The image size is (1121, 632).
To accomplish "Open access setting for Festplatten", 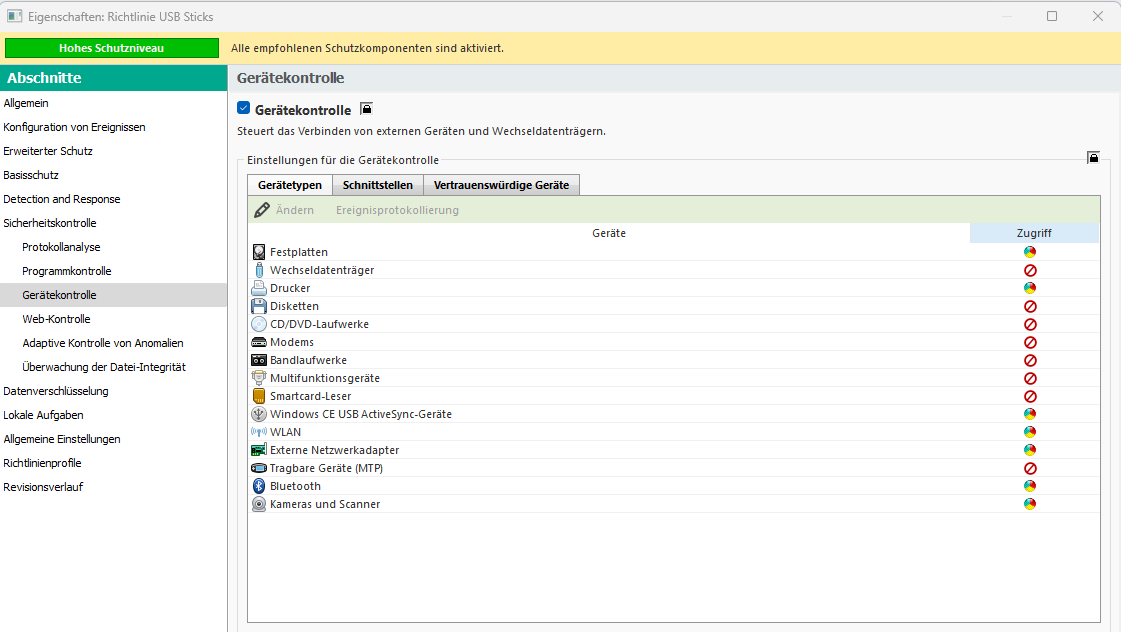I will coord(1030,252).
